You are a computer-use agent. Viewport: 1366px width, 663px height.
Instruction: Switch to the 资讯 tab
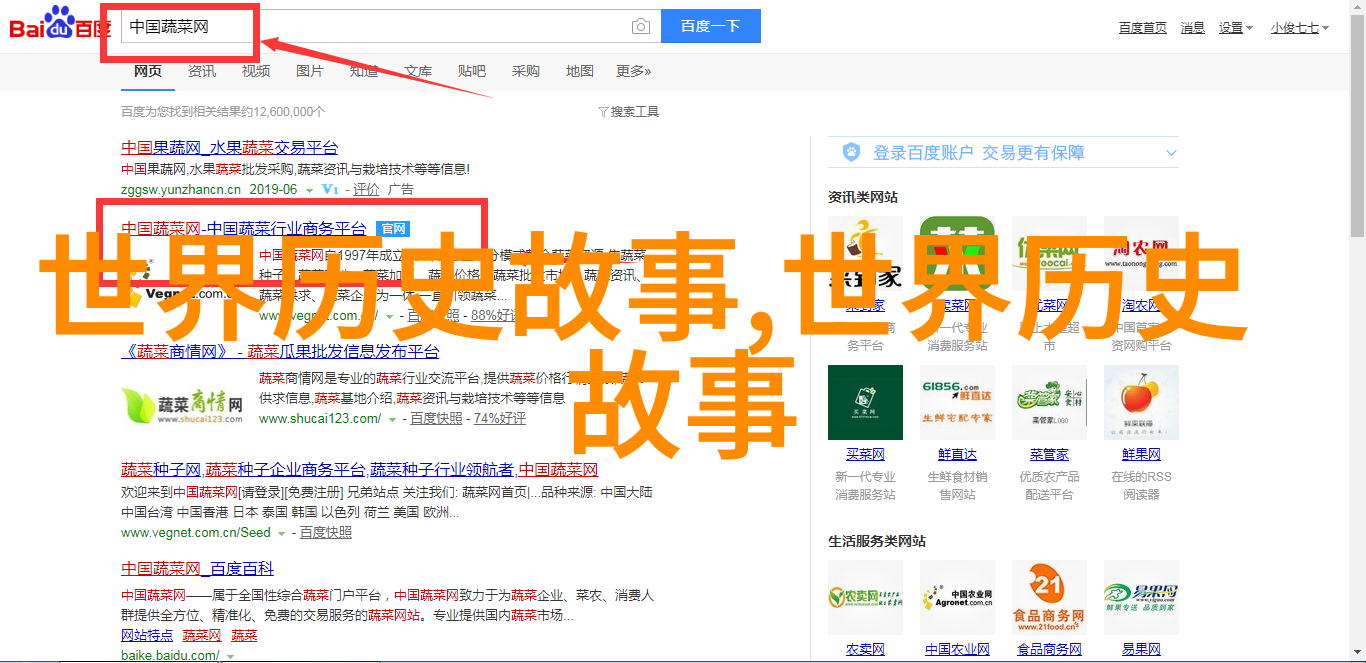(x=202, y=71)
